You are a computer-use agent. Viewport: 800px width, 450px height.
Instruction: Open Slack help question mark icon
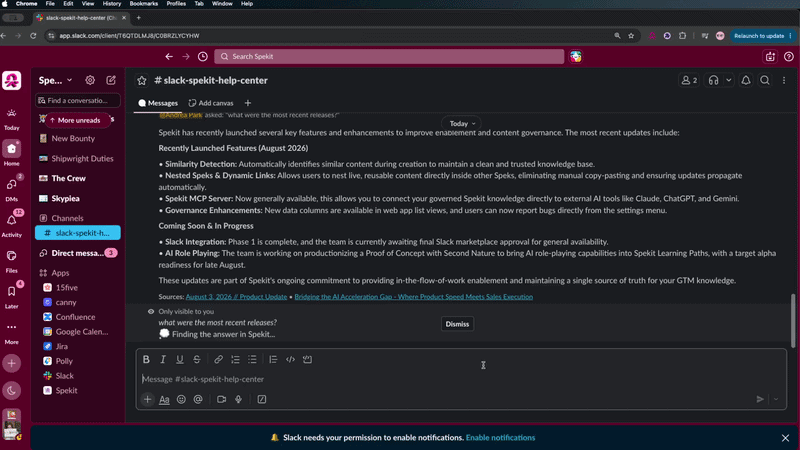click(789, 57)
